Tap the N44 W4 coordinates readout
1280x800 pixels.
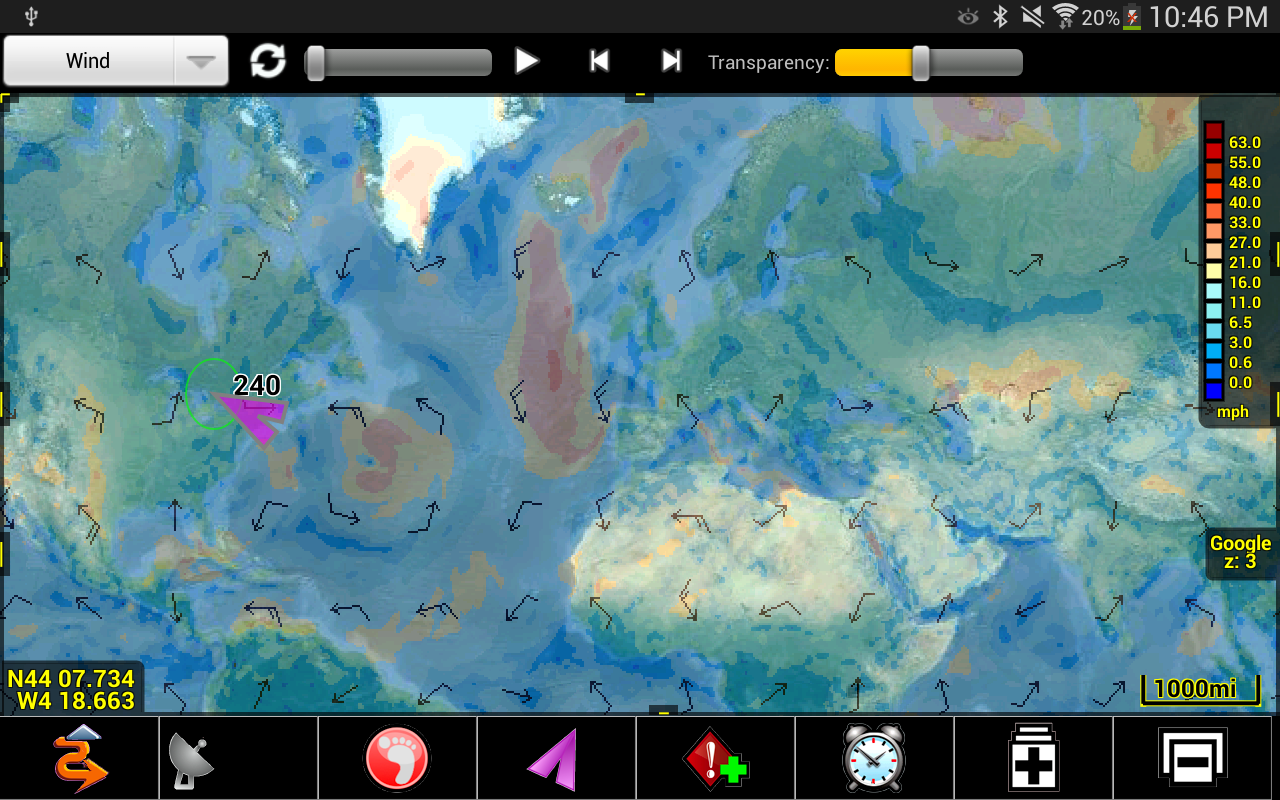pyautogui.click(x=71, y=690)
